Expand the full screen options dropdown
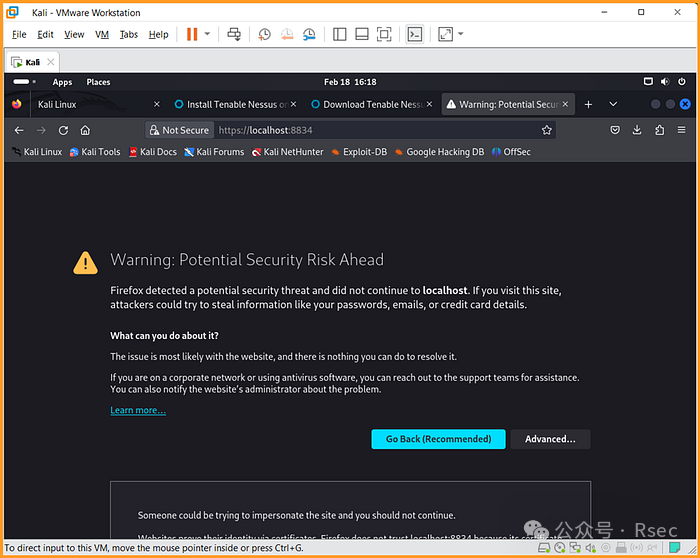Image resolution: width=700 pixels, height=558 pixels. (460, 34)
